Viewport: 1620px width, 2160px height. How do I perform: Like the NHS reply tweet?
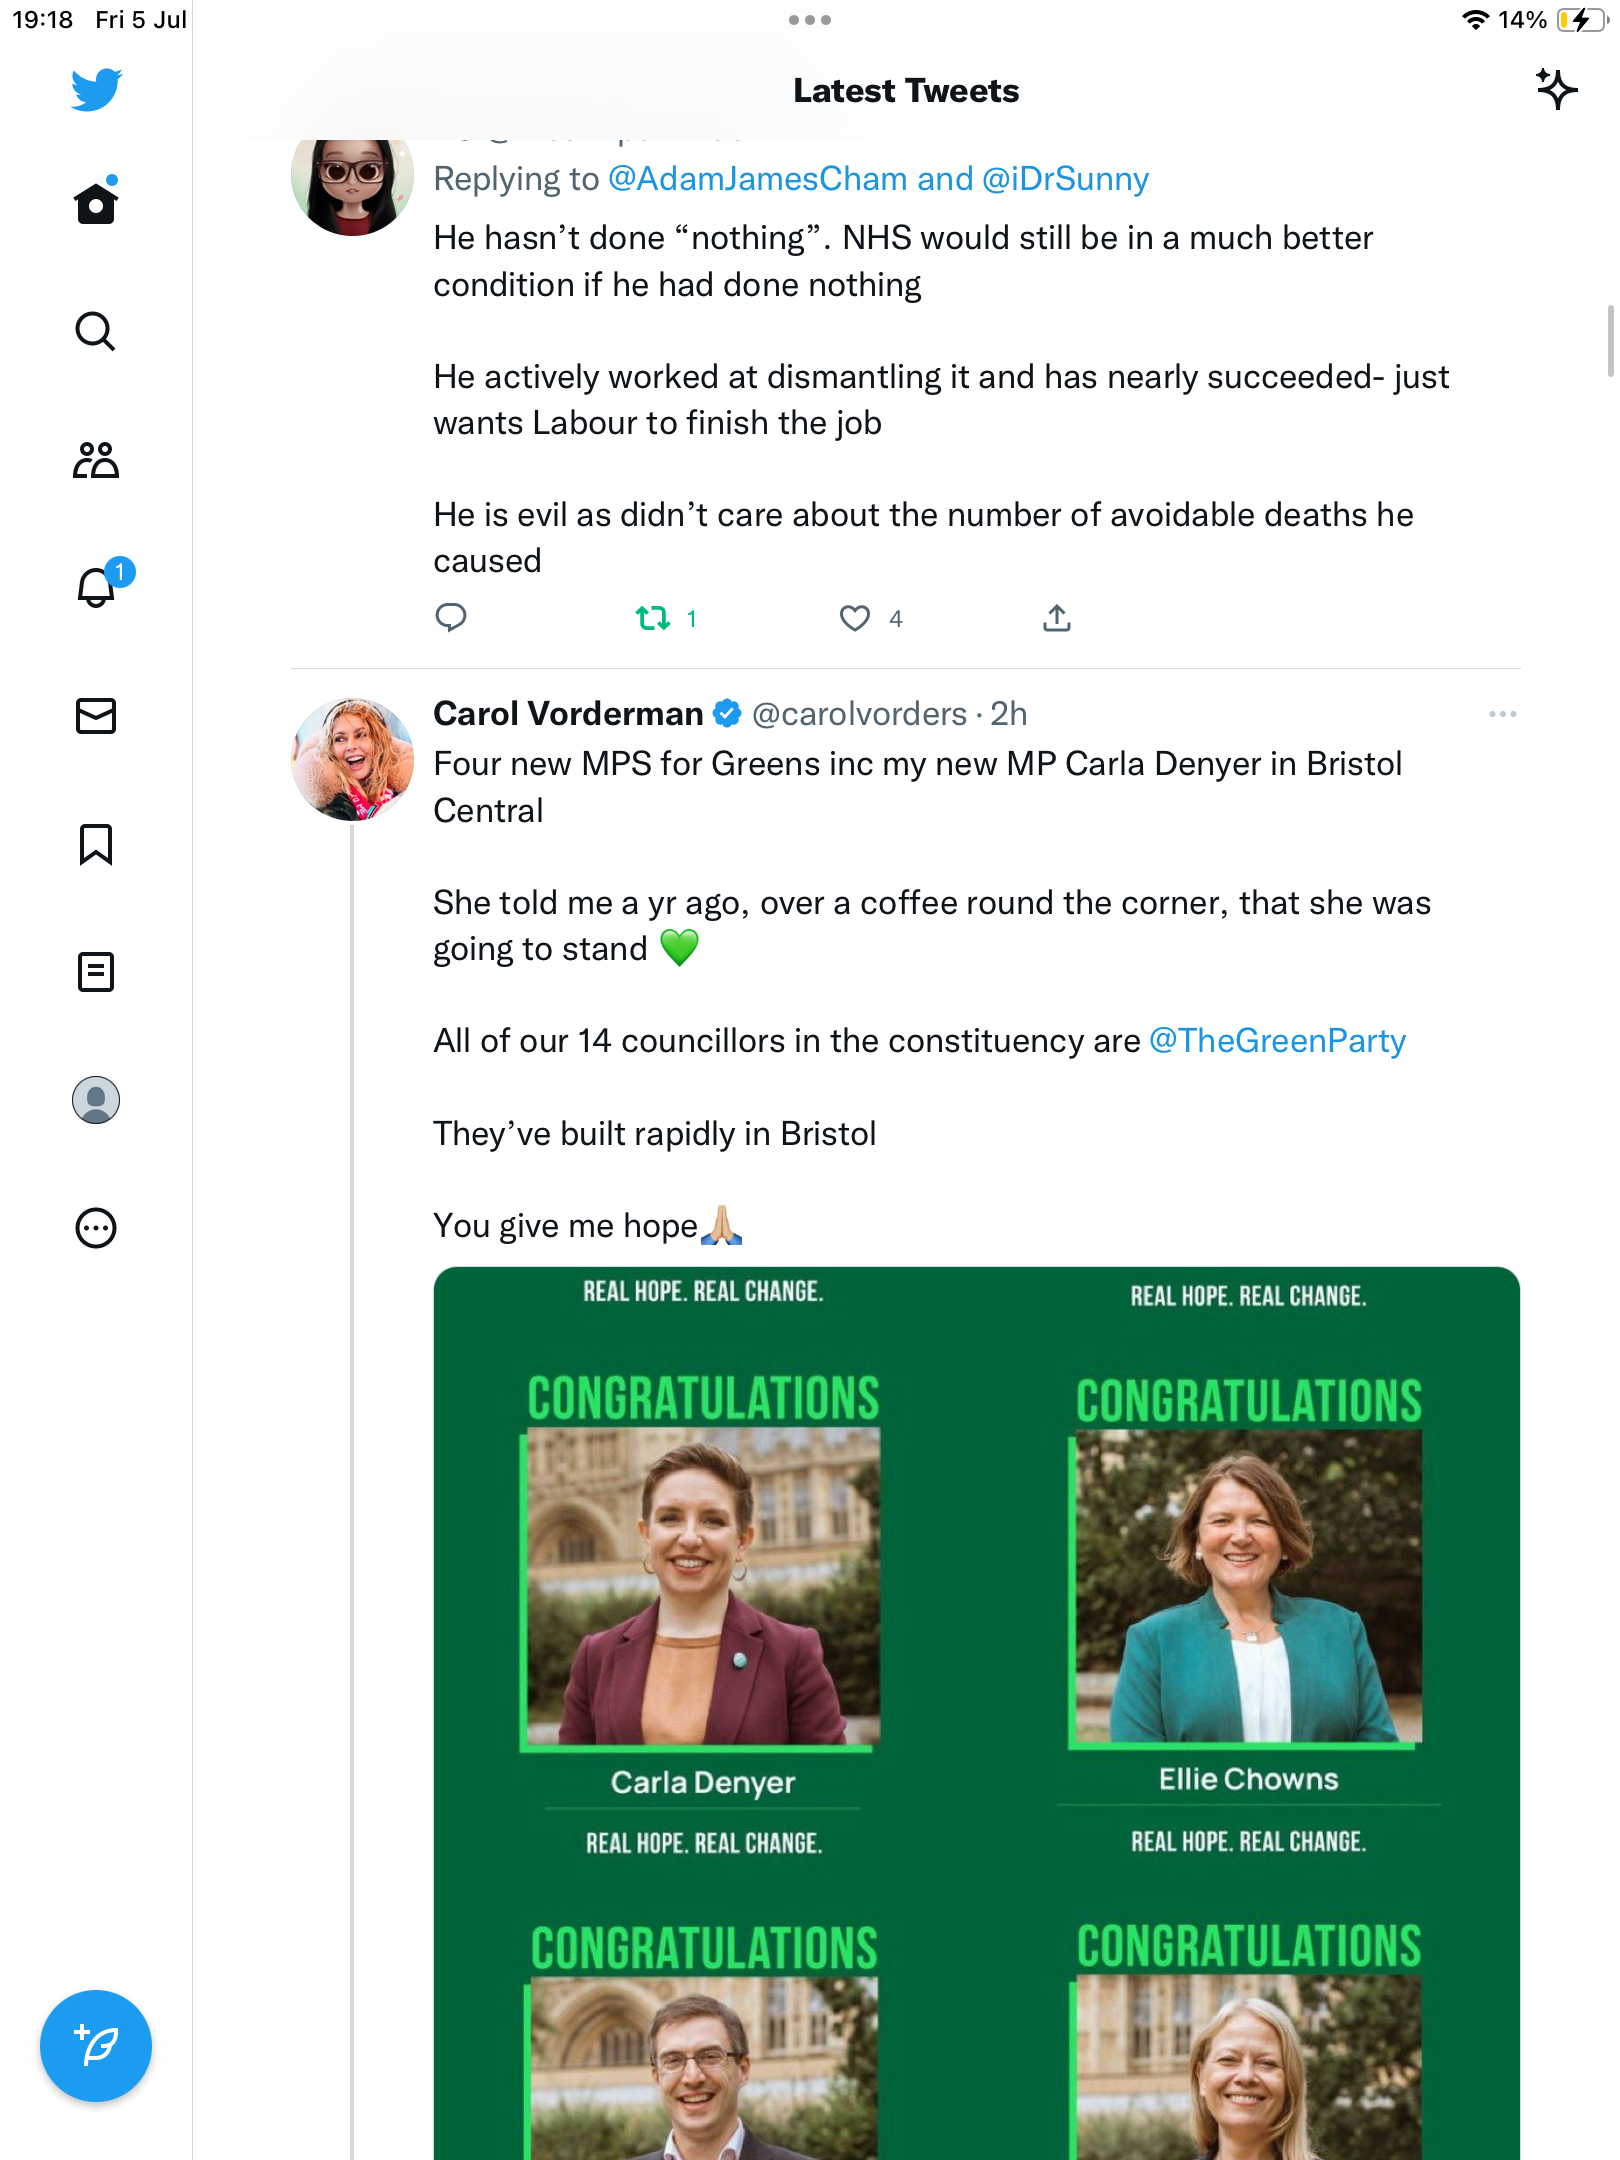tap(855, 619)
